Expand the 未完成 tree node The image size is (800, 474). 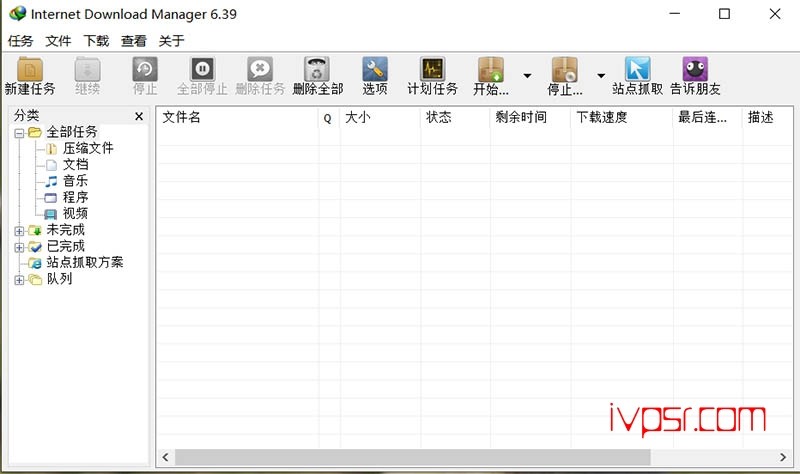tap(19, 231)
